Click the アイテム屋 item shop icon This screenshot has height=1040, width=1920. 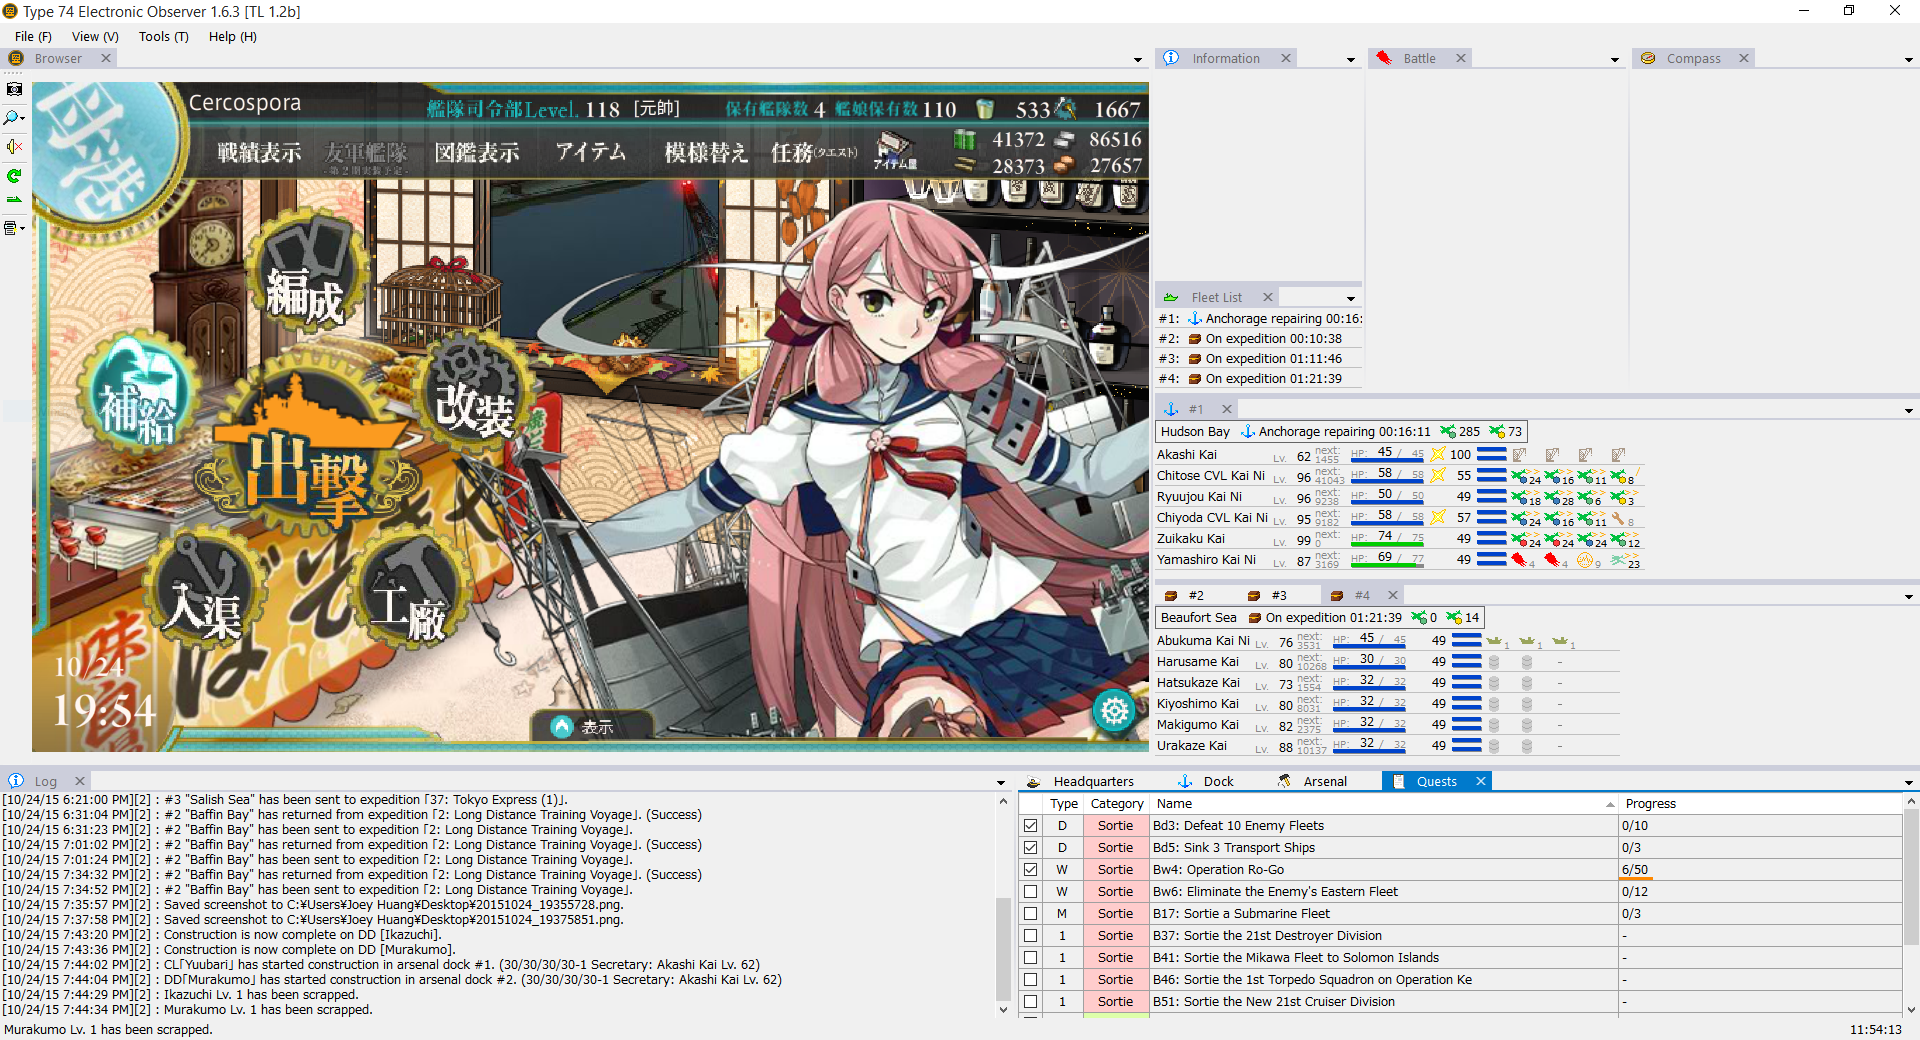click(893, 150)
